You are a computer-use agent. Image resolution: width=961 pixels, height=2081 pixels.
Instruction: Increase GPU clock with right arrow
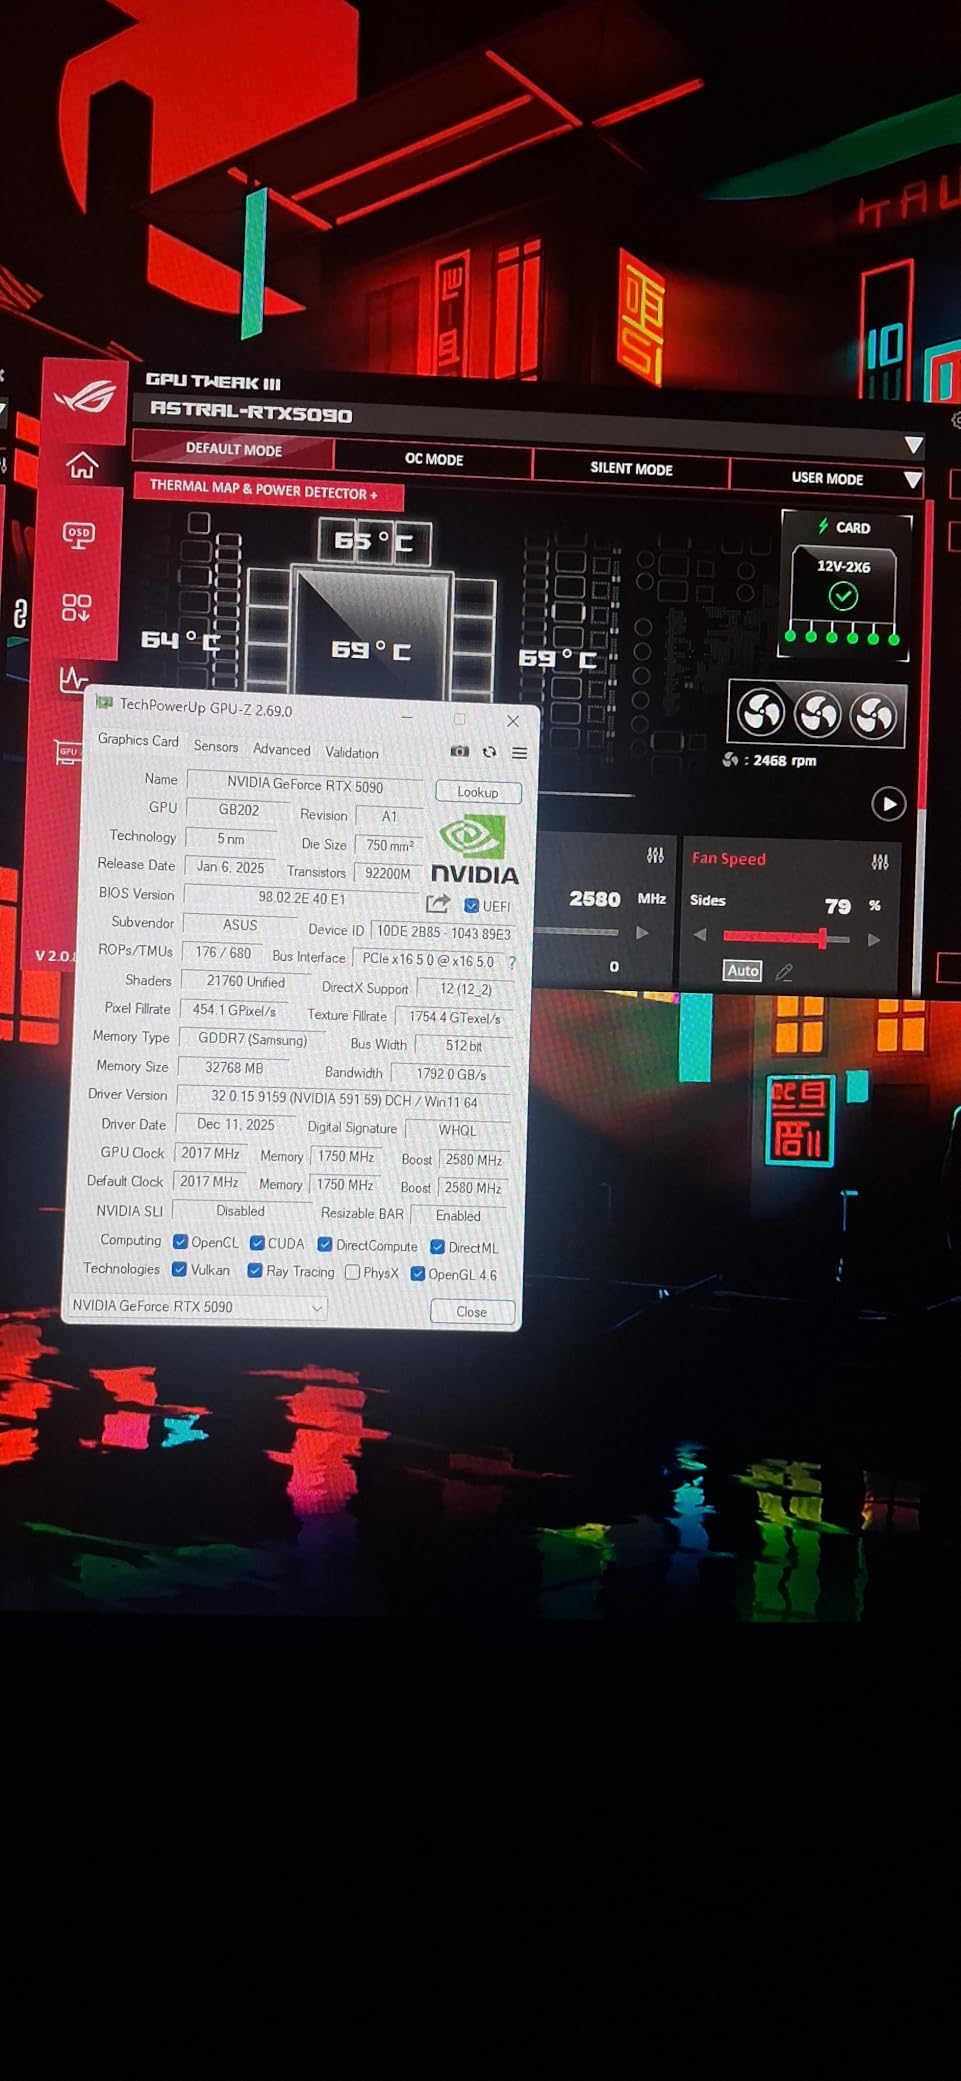pos(642,933)
